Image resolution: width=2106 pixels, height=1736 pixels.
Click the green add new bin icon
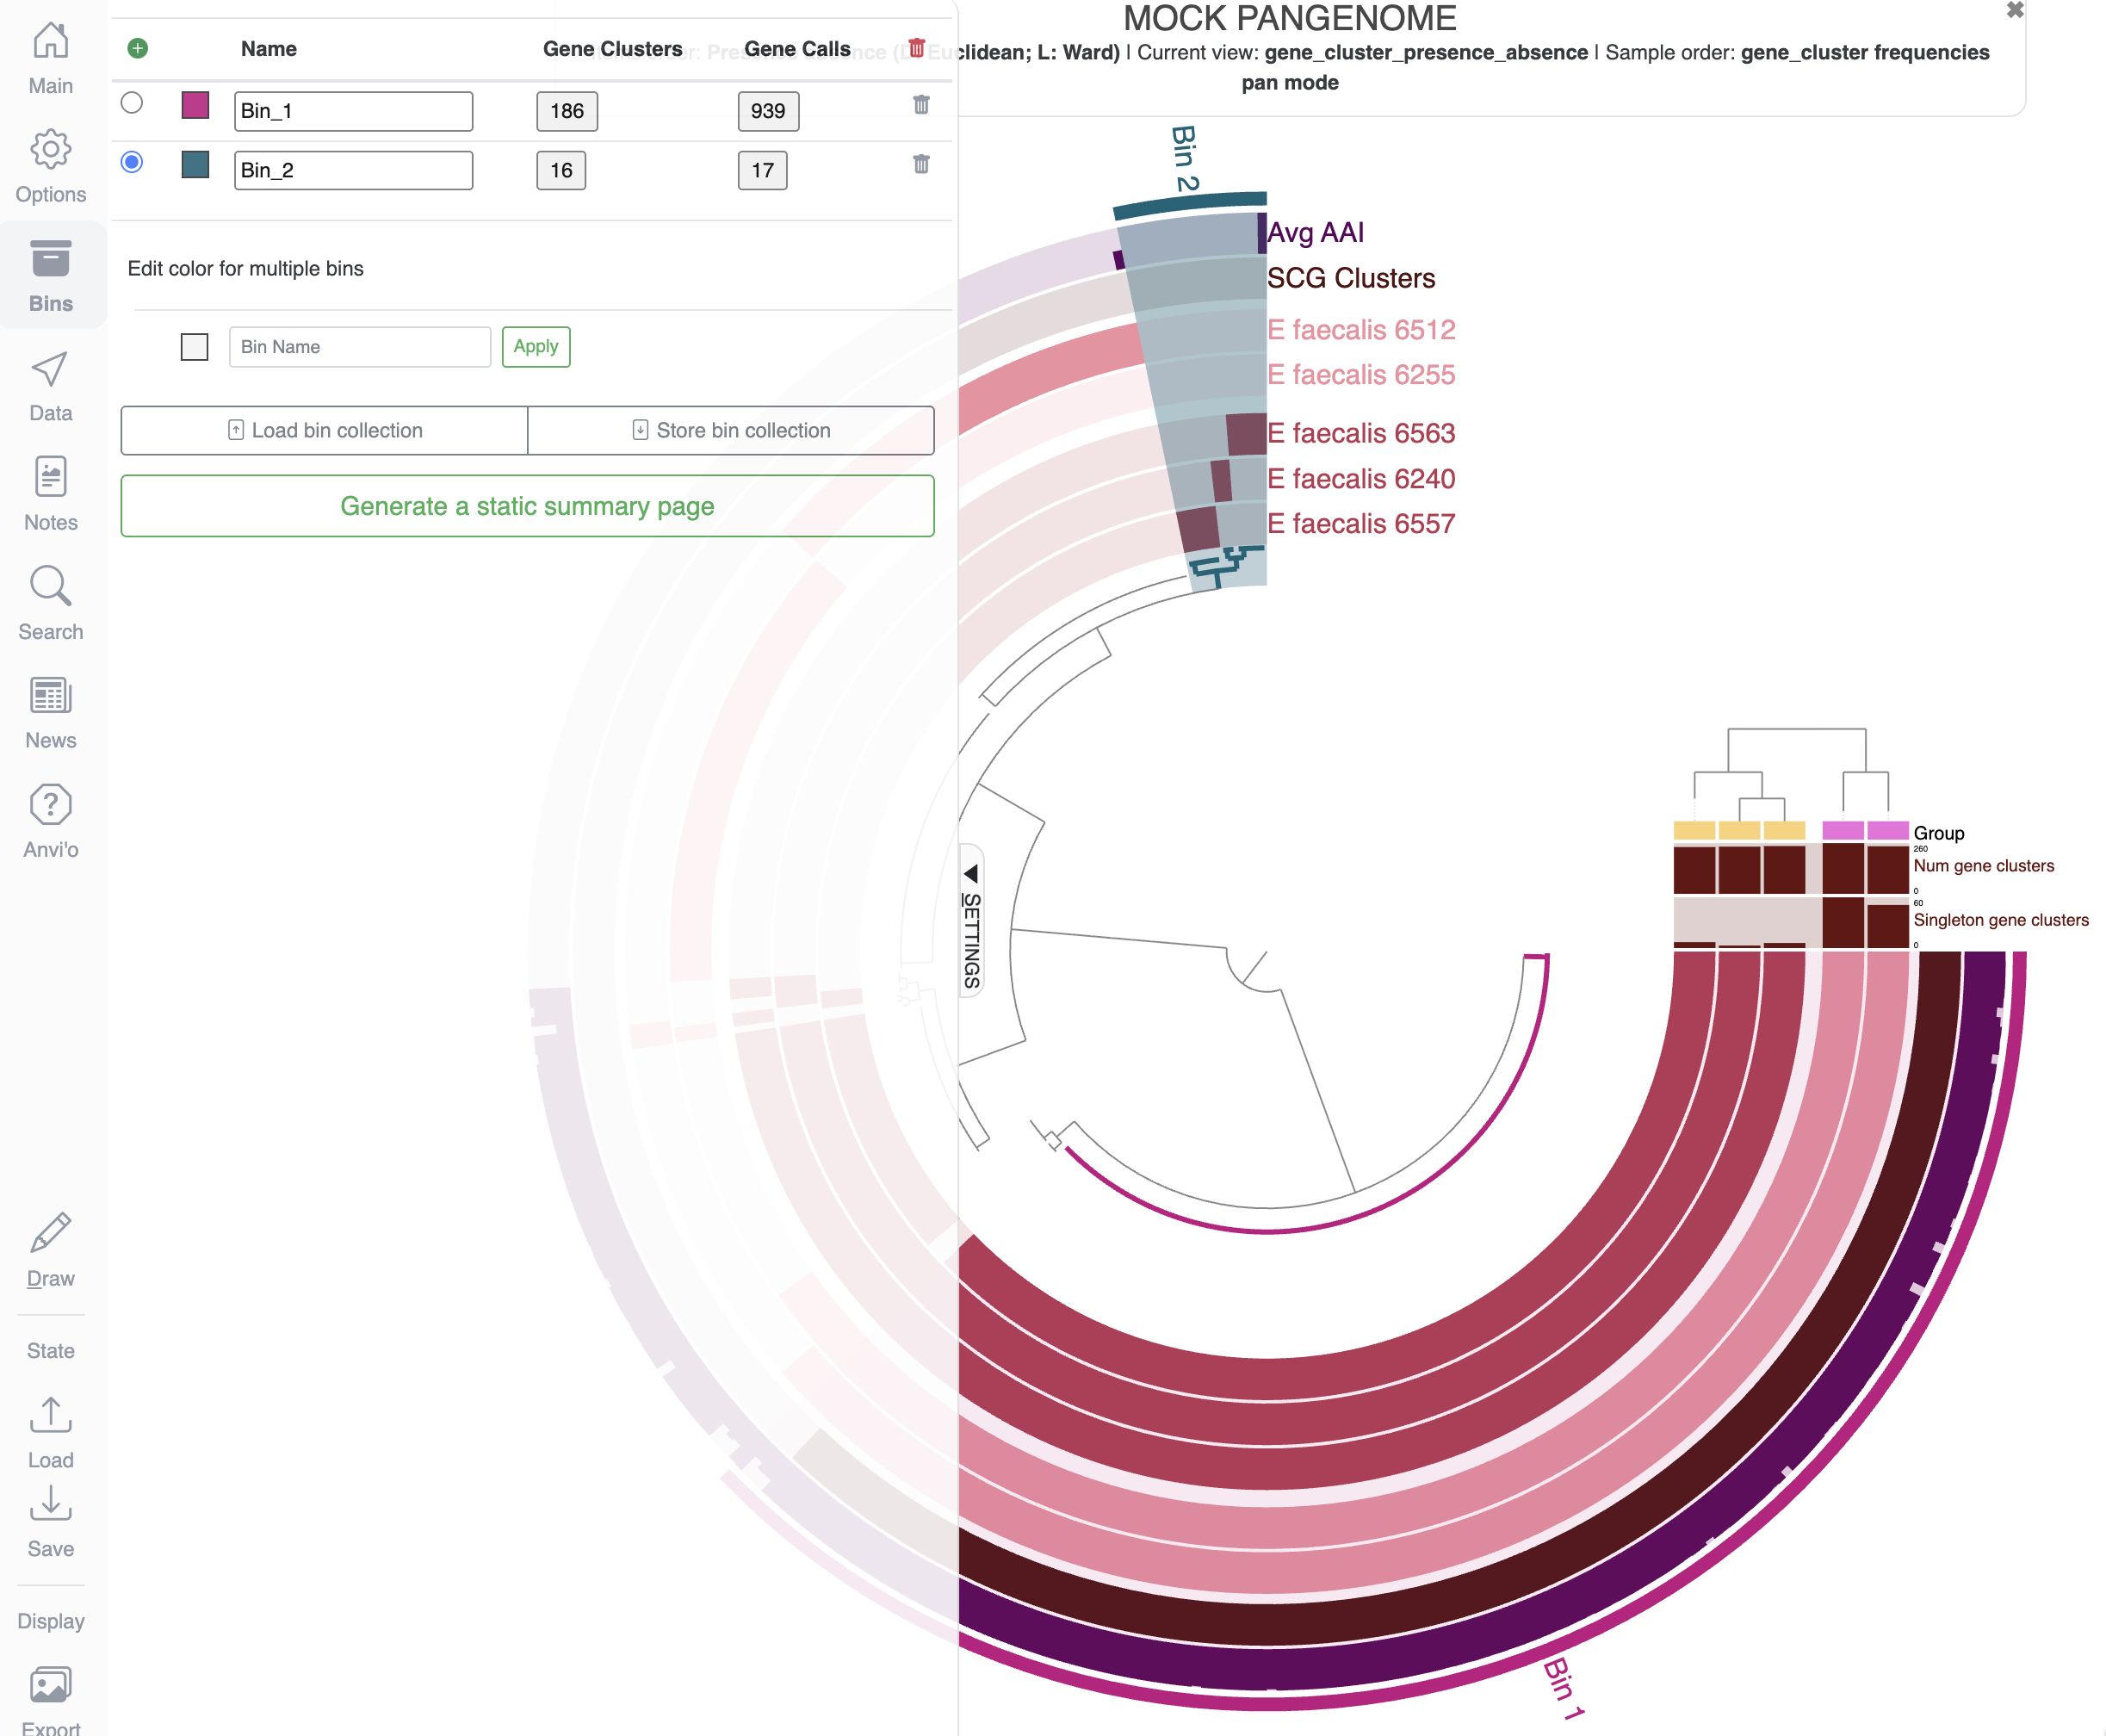pyautogui.click(x=138, y=48)
